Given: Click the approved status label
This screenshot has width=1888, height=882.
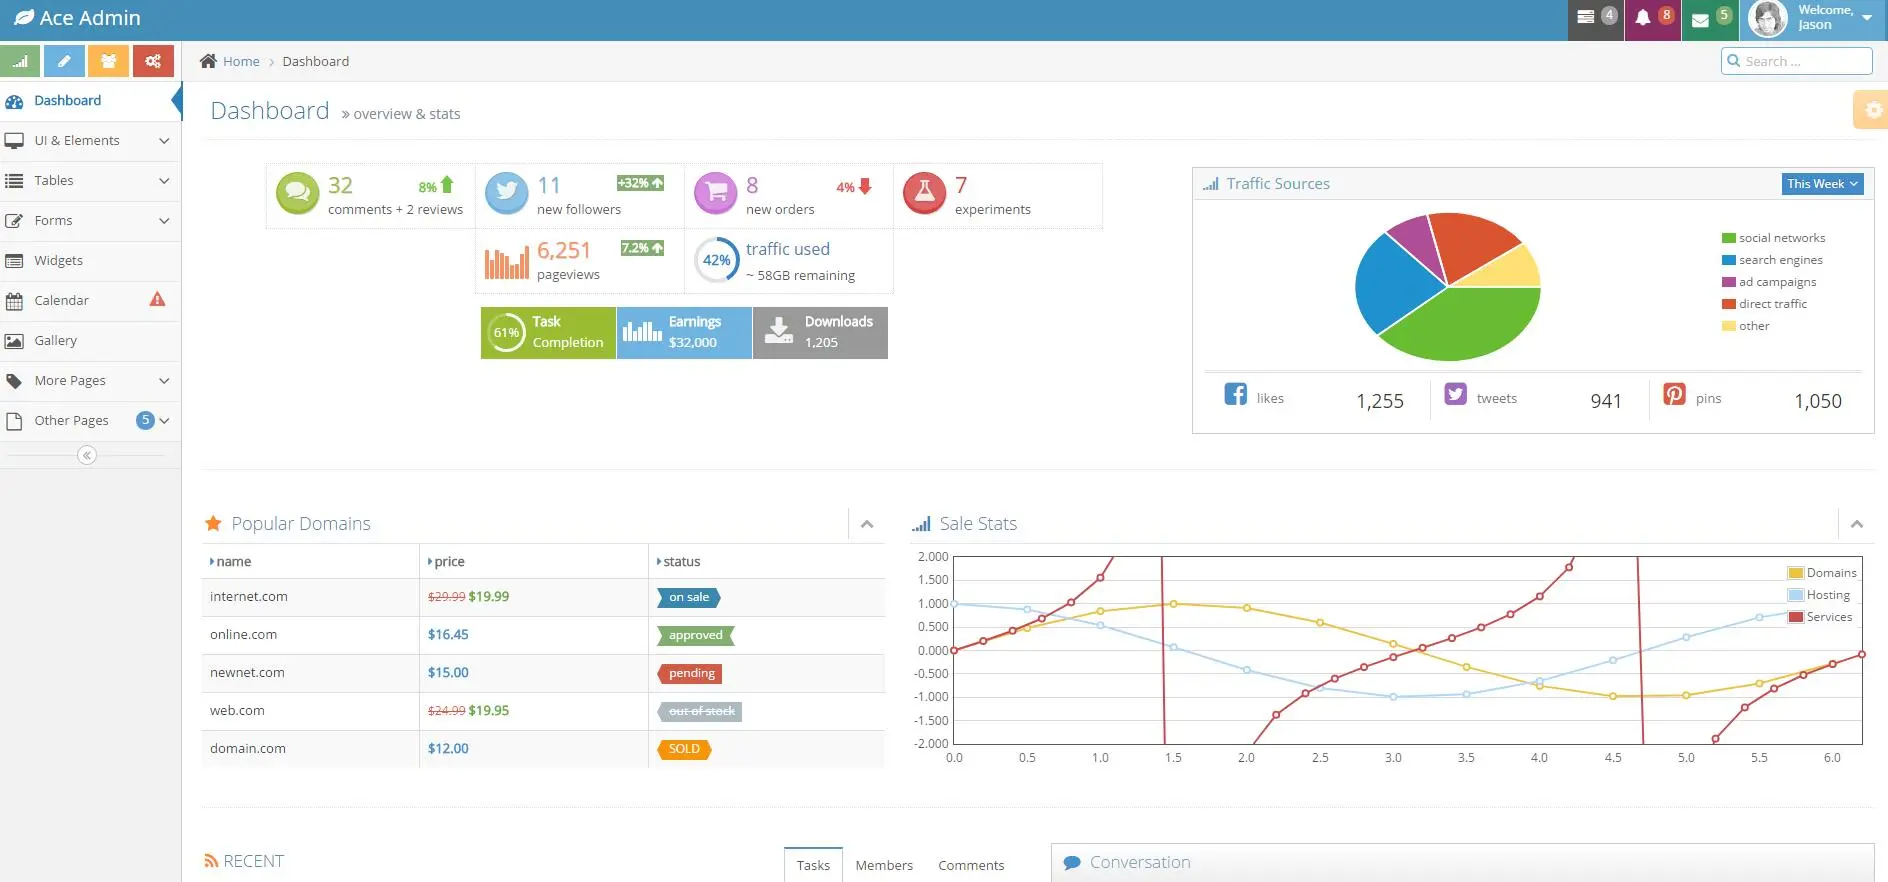Looking at the screenshot, I should (696, 635).
